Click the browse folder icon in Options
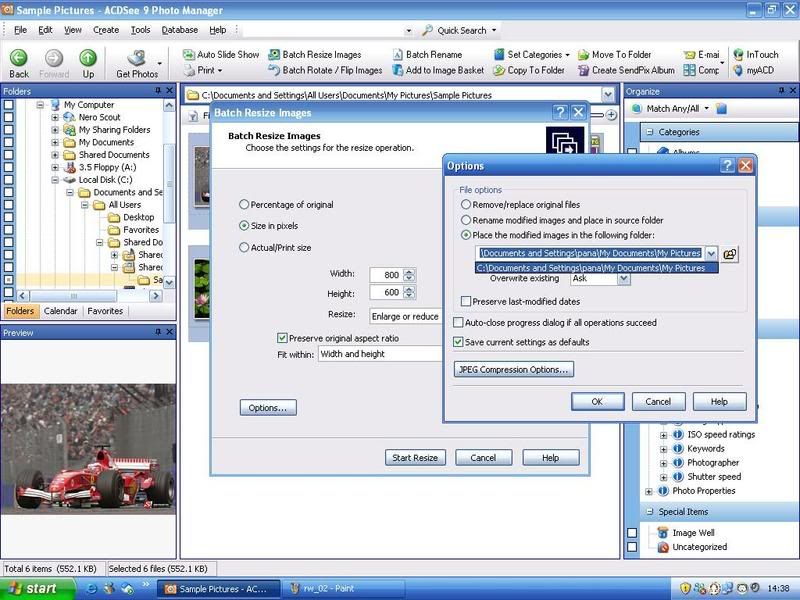800x600 pixels. tap(730, 254)
